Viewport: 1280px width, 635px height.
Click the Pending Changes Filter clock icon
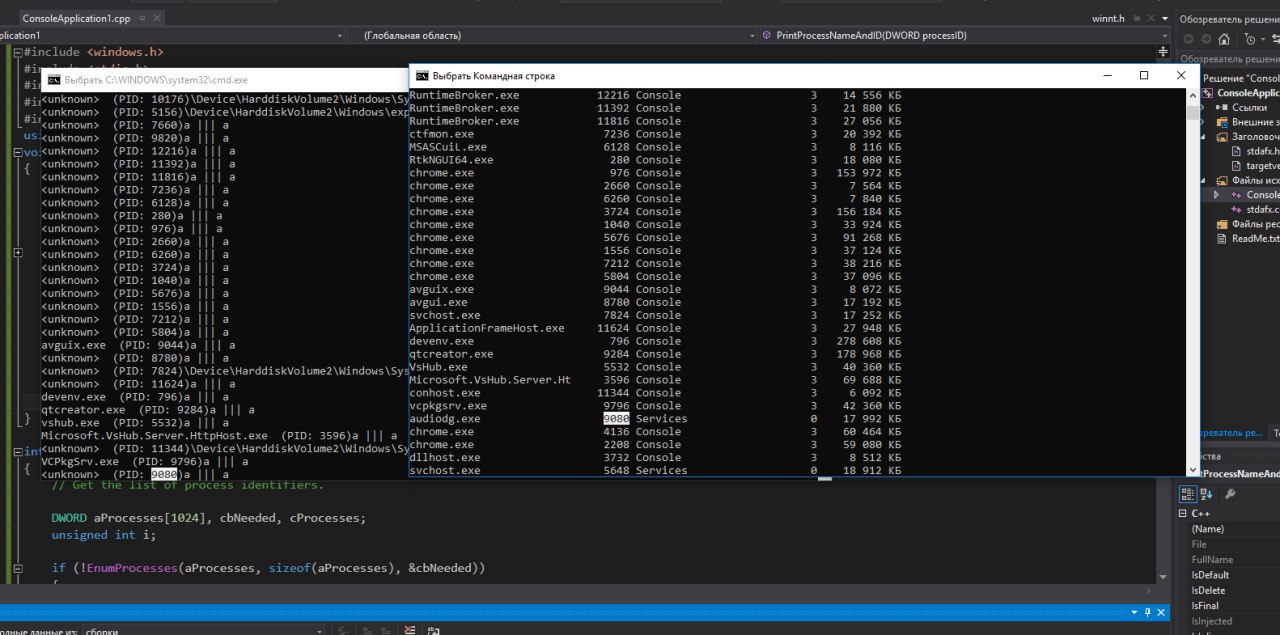1250,39
